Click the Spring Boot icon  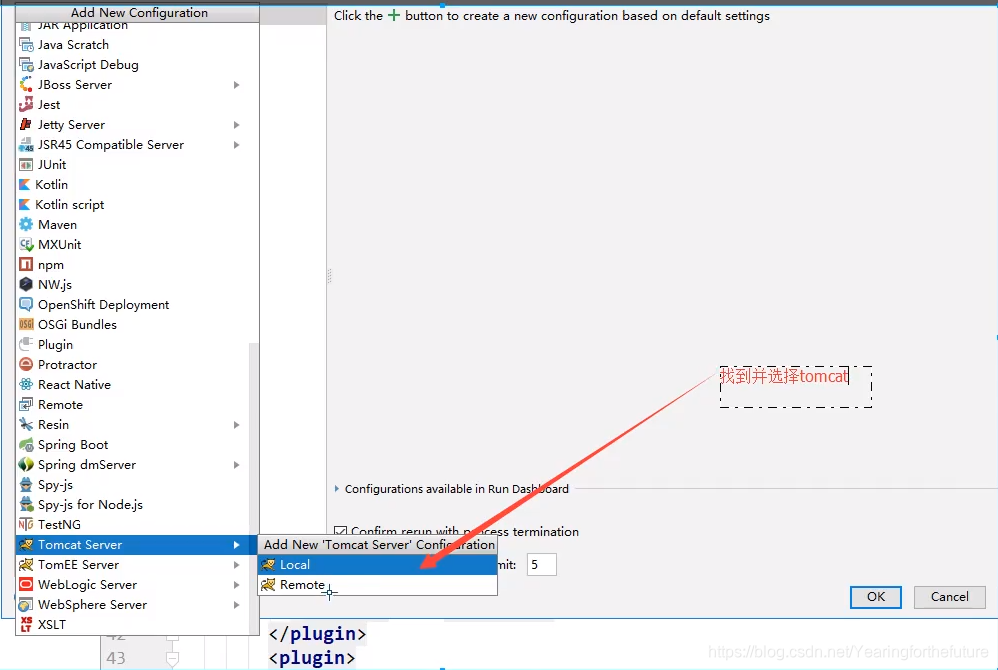coord(26,445)
